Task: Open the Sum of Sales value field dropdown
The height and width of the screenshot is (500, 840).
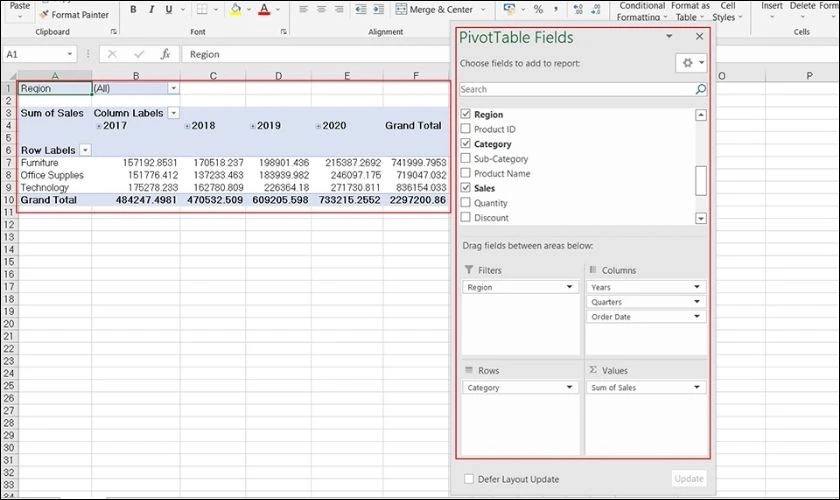Action: (696, 387)
